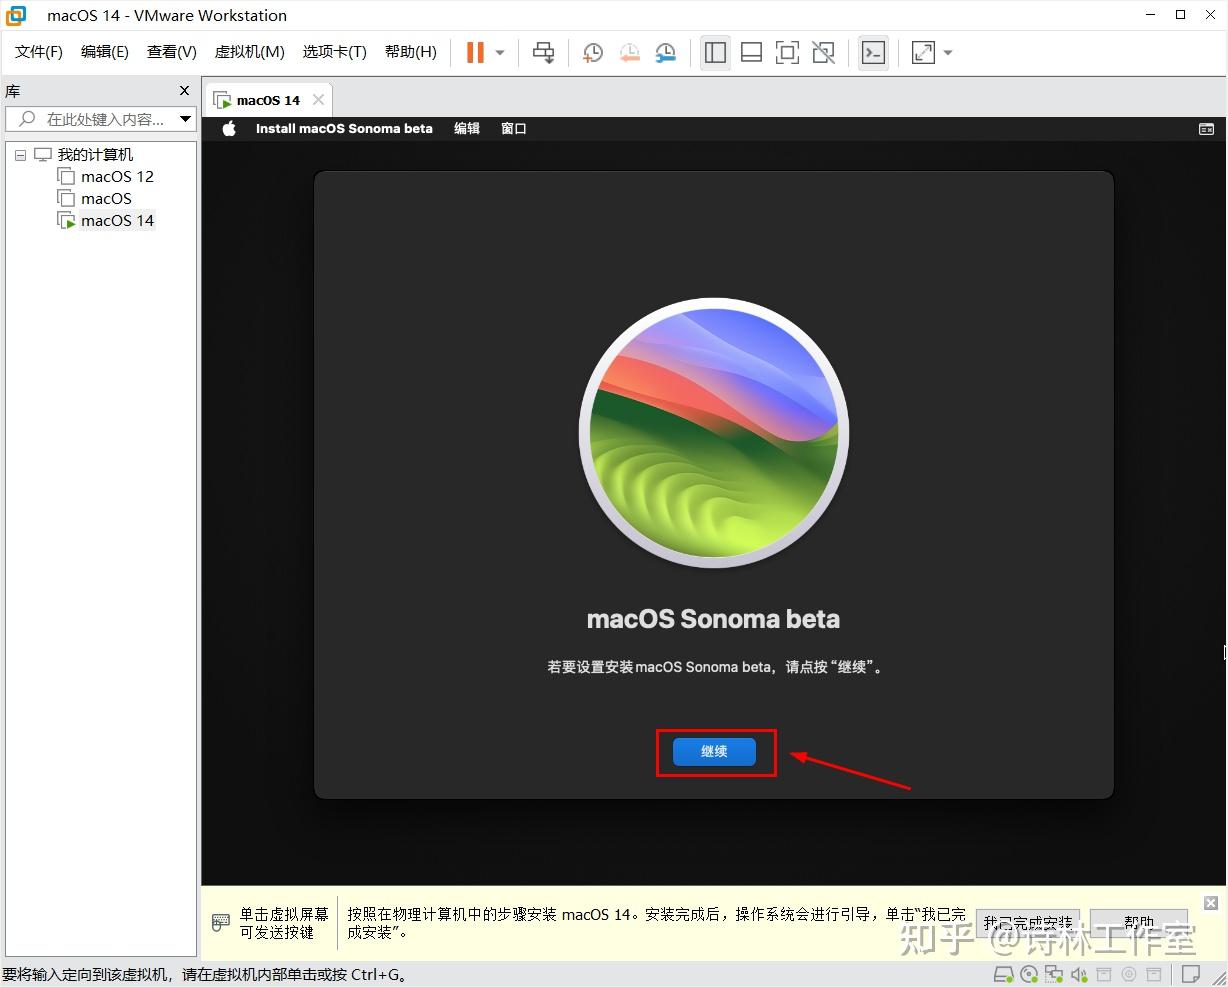Click the keyboard hint icon in info bar

click(221, 923)
